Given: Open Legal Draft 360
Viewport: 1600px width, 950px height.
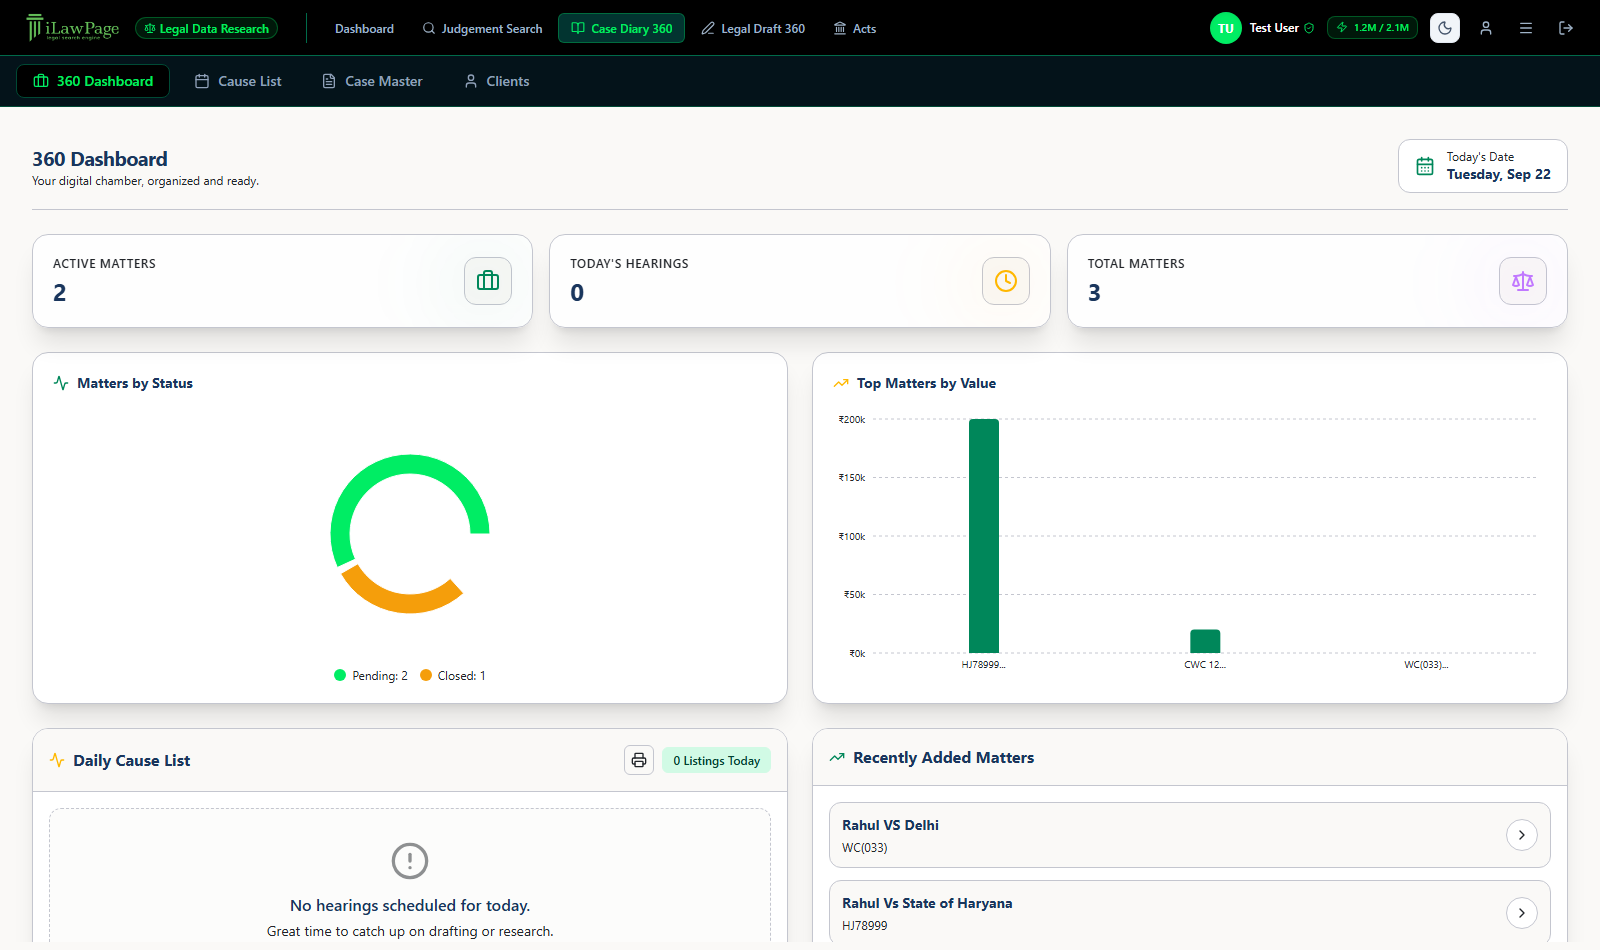Looking at the screenshot, I should click(x=753, y=29).
